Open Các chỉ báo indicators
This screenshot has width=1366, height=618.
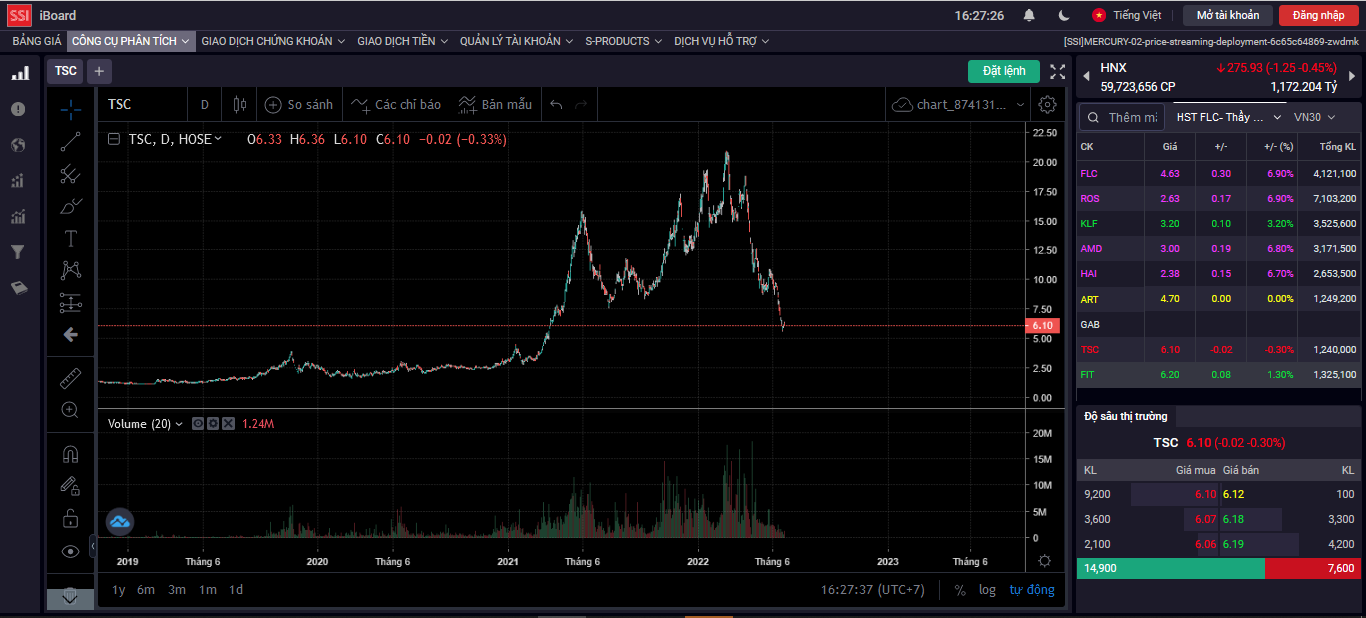(x=396, y=104)
